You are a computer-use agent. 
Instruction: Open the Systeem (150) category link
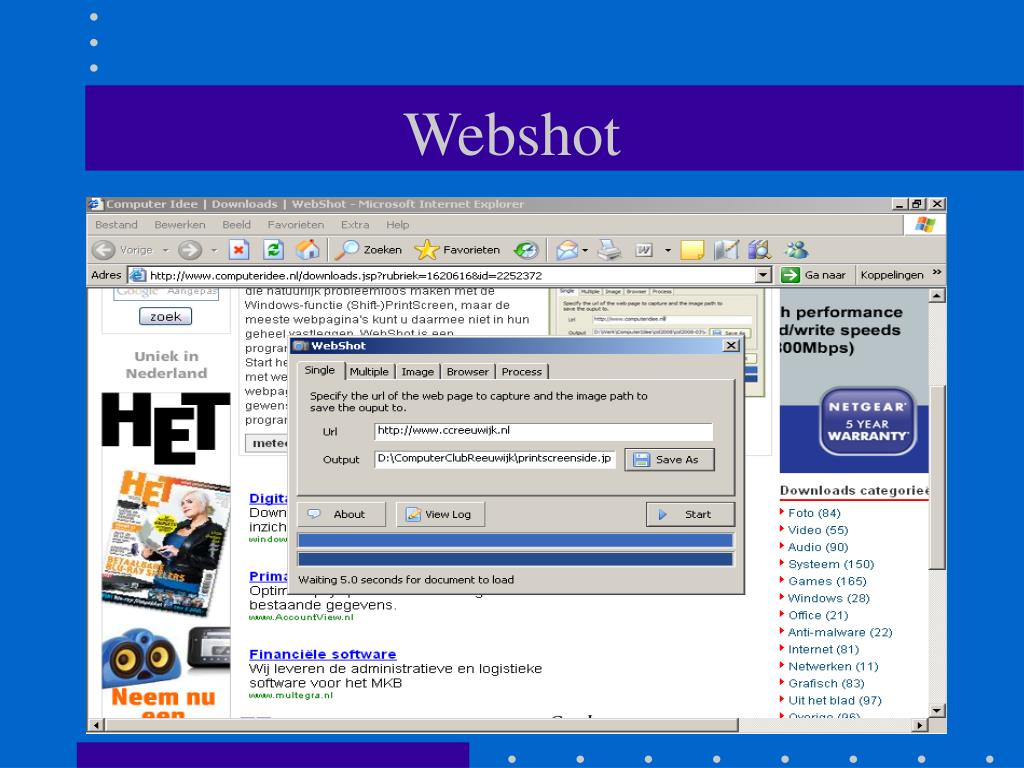point(831,564)
